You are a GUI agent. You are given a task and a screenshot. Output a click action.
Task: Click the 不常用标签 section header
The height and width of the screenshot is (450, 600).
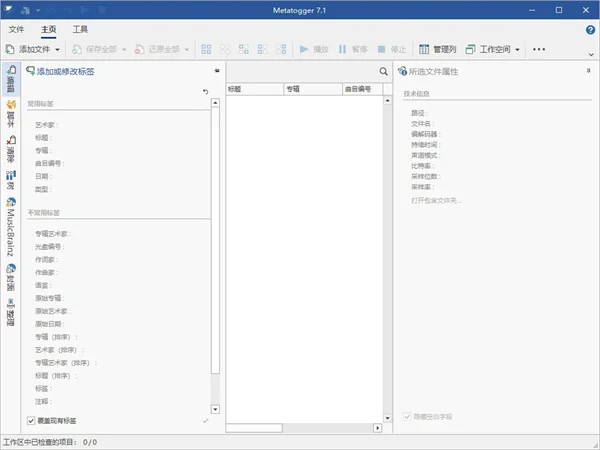click(x=44, y=213)
